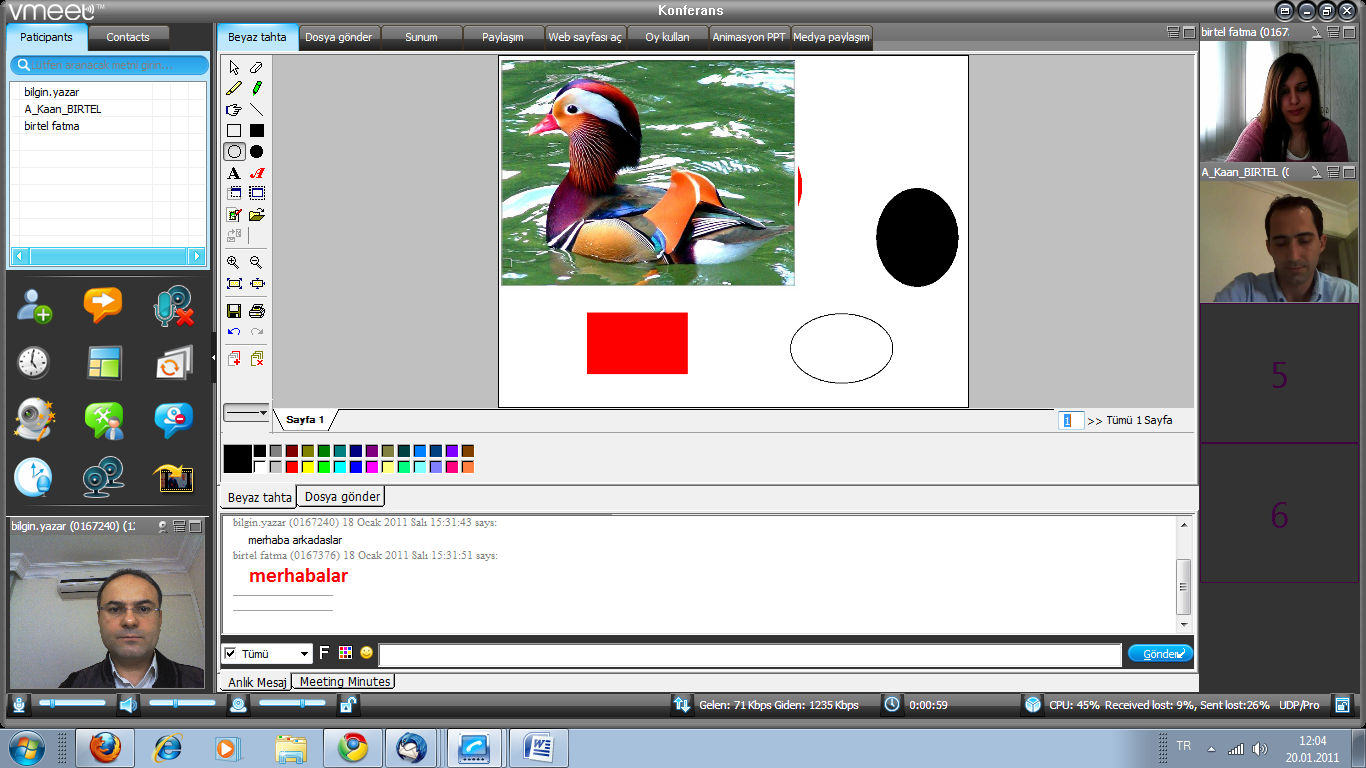1366x768 pixels.
Task: Open the Paylaşım tab
Action: point(503,37)
